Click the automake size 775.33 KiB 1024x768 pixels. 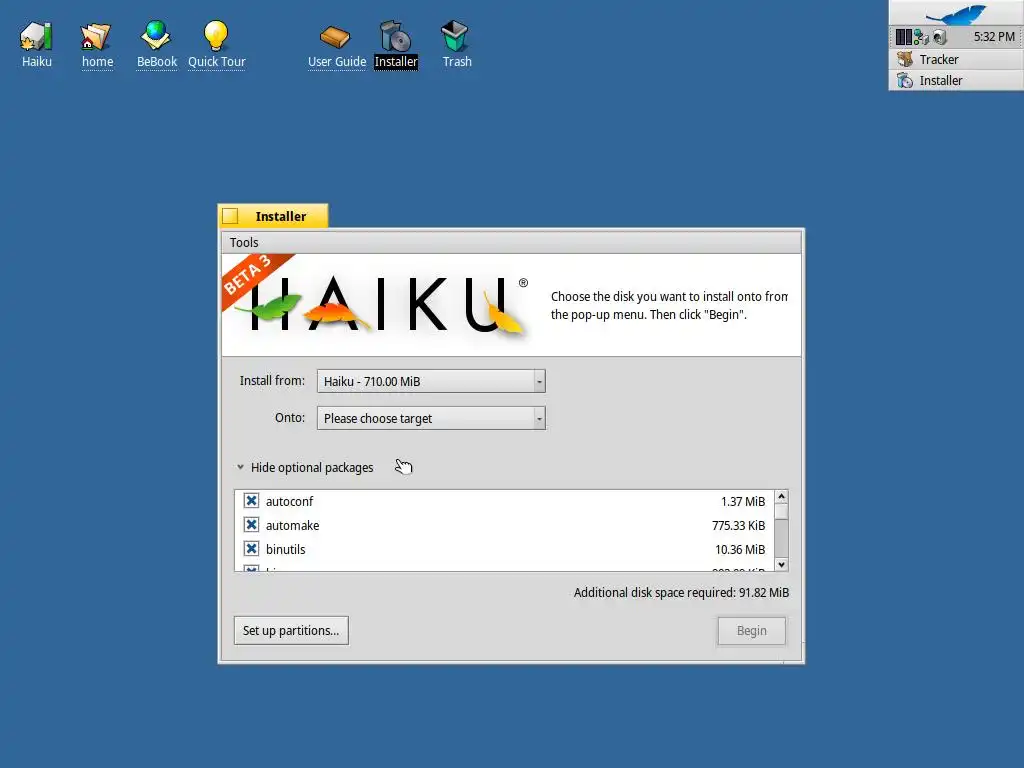tap(738, 526)
